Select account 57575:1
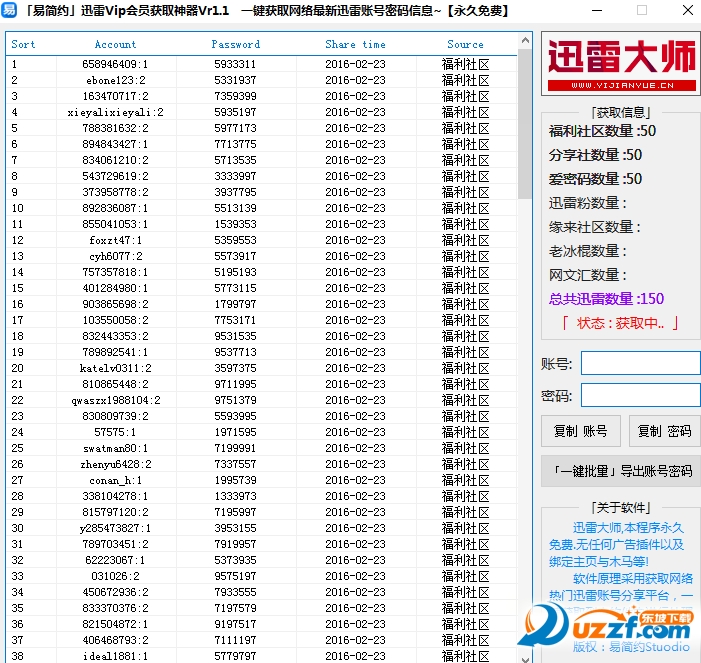This screenshot has height=663, width=701. click(115, 432)
